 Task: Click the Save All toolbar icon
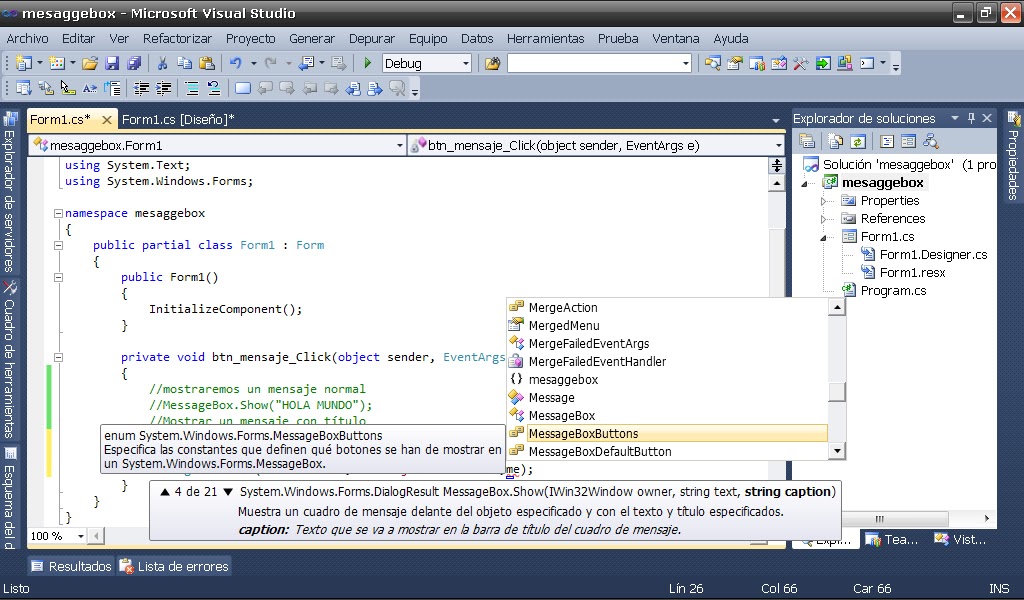click(132, 61)
